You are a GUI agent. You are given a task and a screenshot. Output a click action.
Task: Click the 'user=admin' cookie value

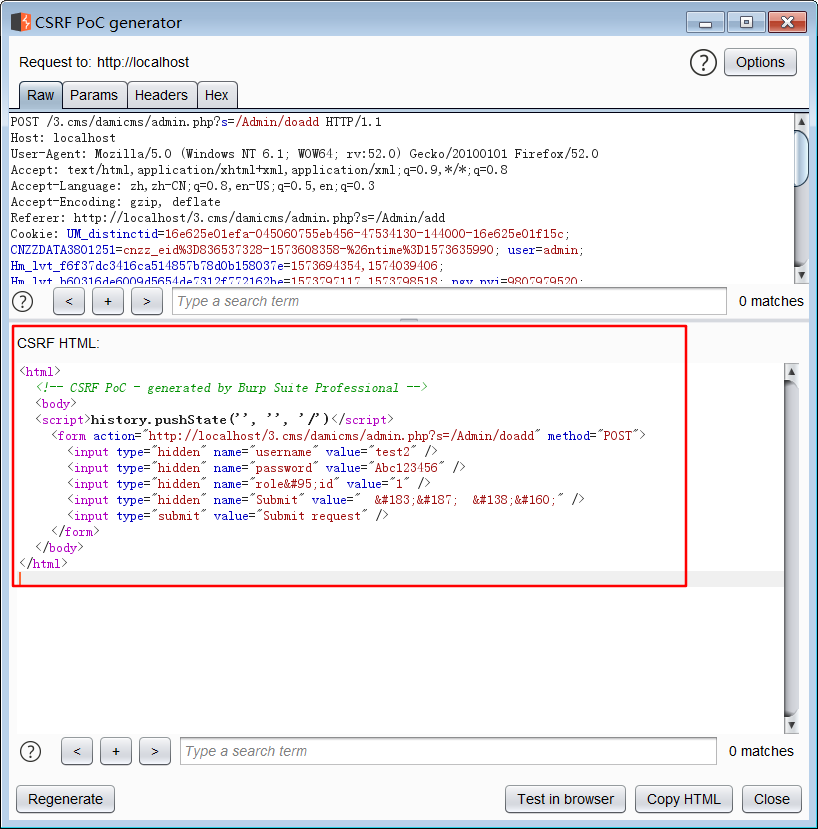pyautogui.click(x=544, y=250)
